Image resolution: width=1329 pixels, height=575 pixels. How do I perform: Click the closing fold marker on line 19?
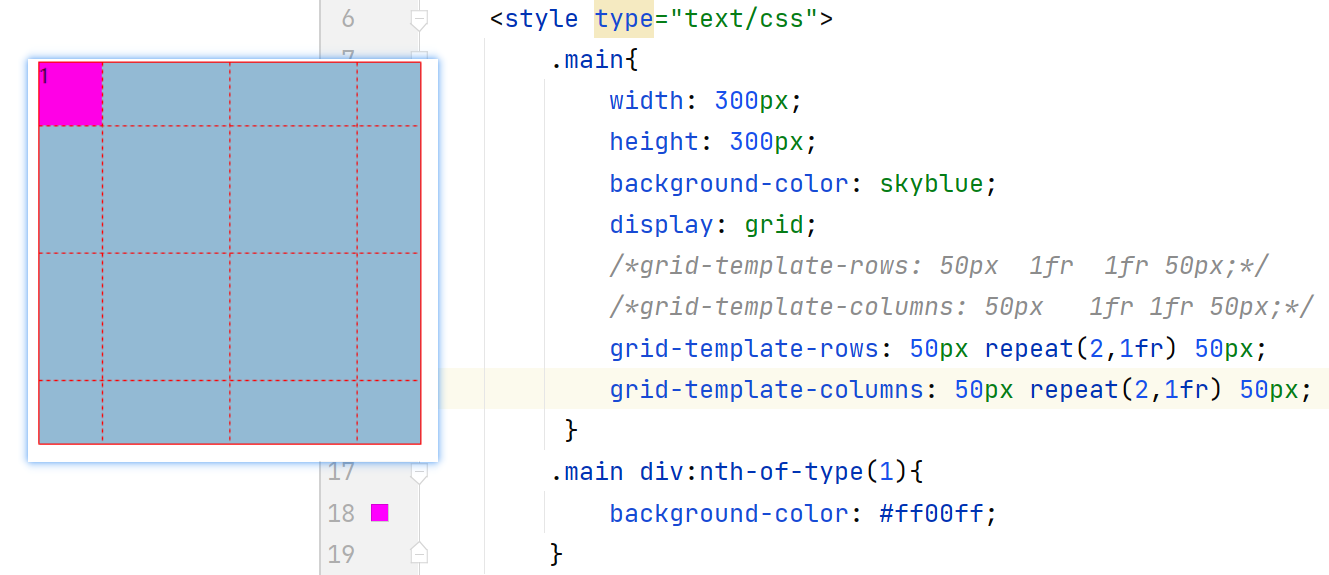(x=419, y=554)
